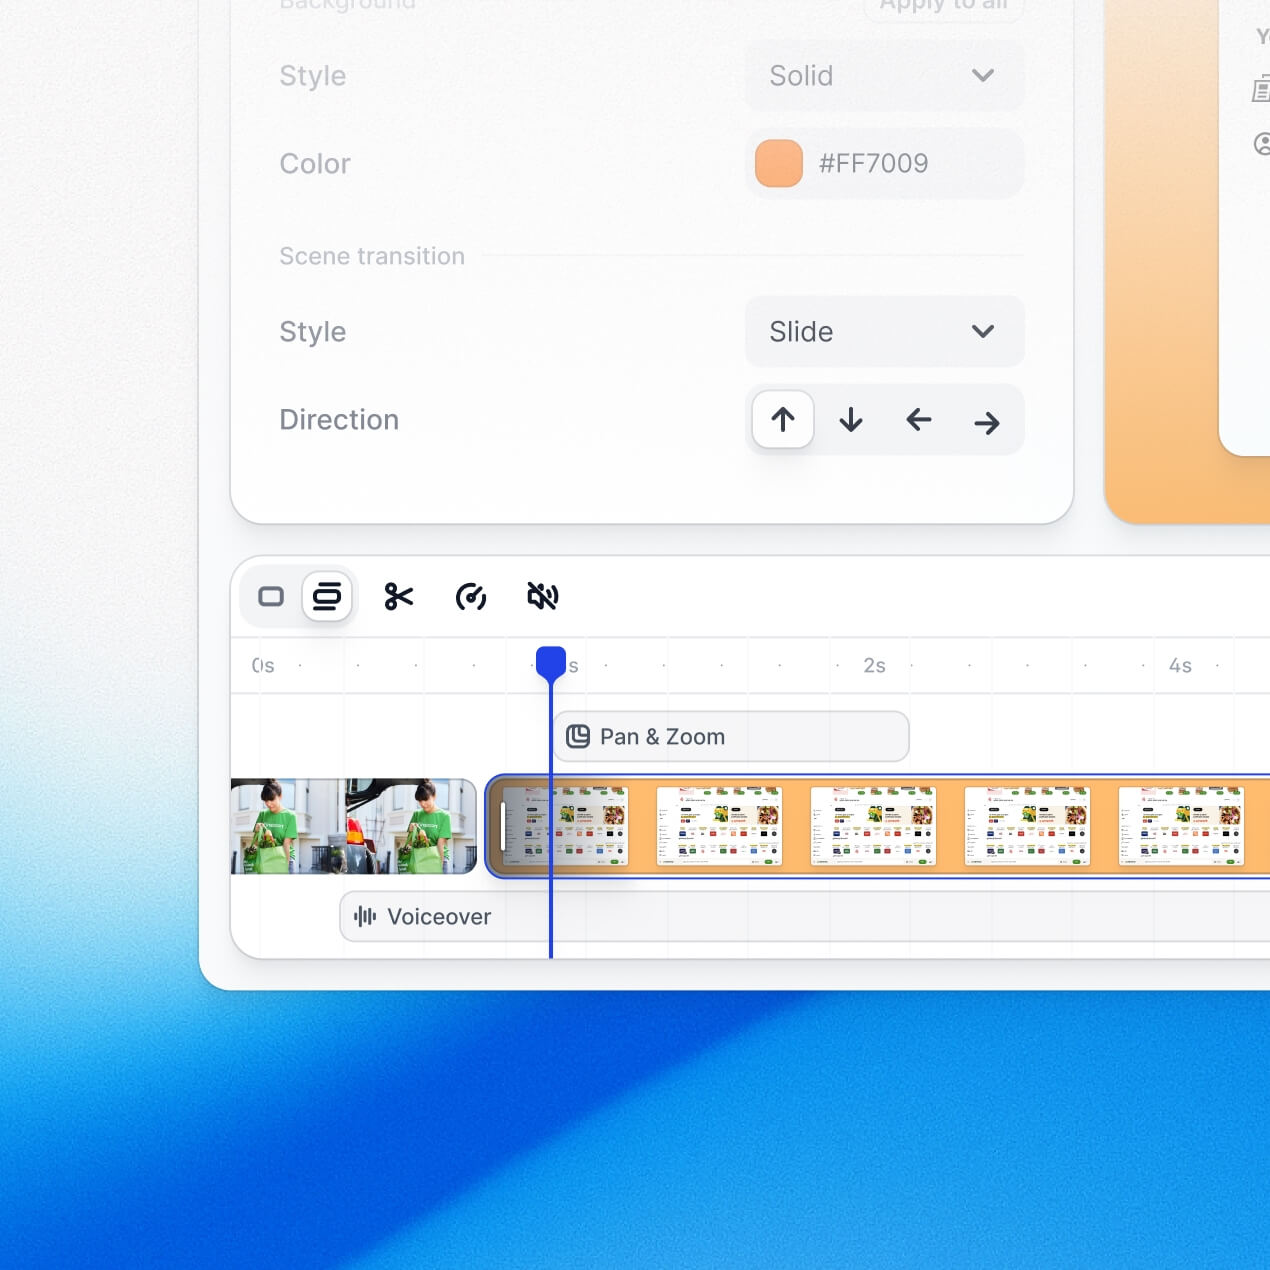Select the orange-highlighted screen recording clip

click(878, 827)
